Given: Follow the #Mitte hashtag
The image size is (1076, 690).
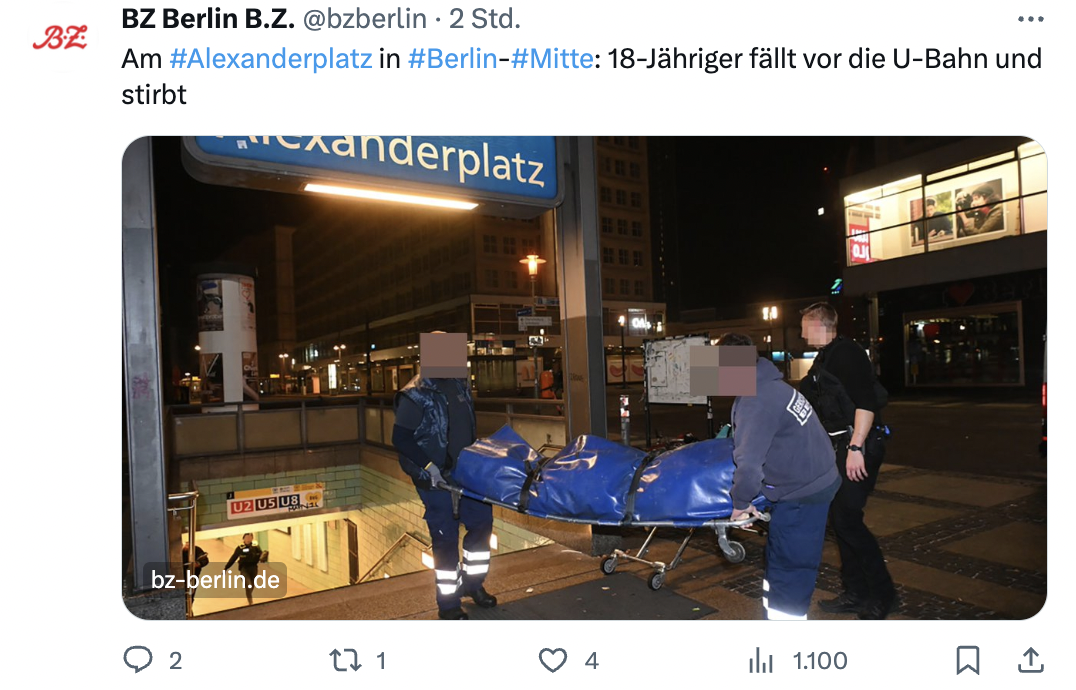Looking at the screenshot, I should coord(552,59).
